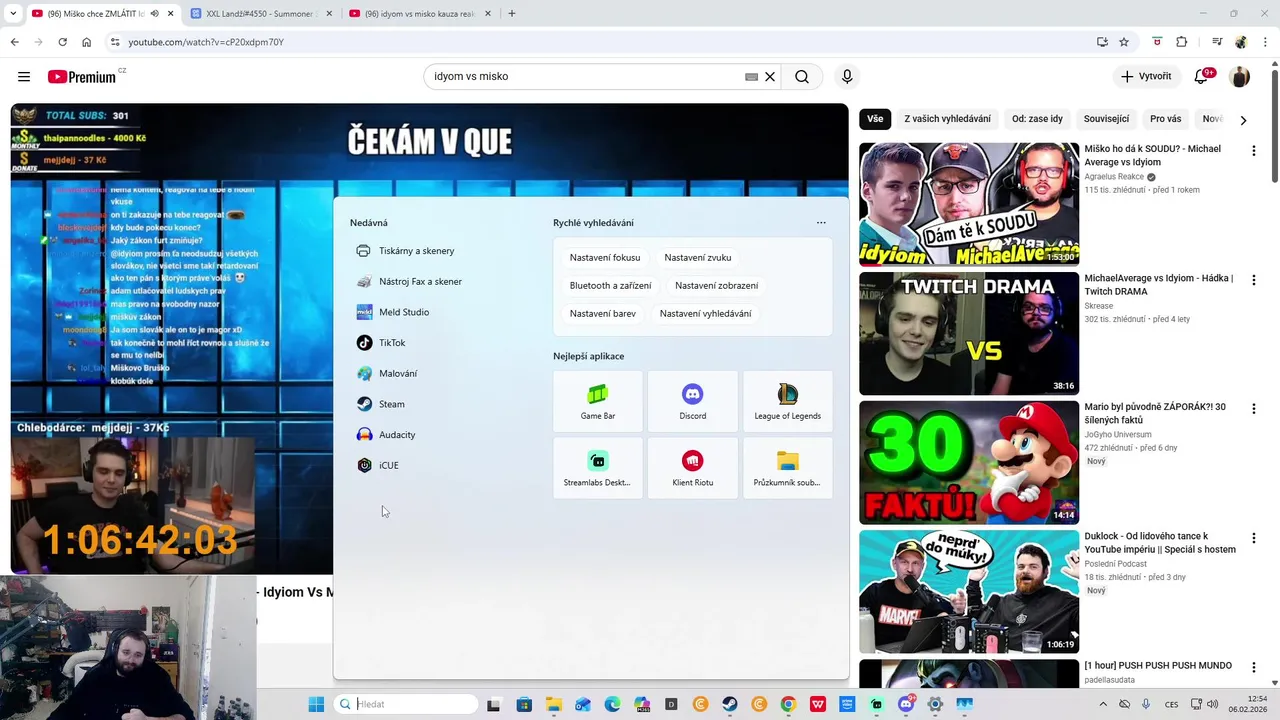
Task: Select Z vašich vyhledávání filter chip
Action: click(x=948, y=119)
